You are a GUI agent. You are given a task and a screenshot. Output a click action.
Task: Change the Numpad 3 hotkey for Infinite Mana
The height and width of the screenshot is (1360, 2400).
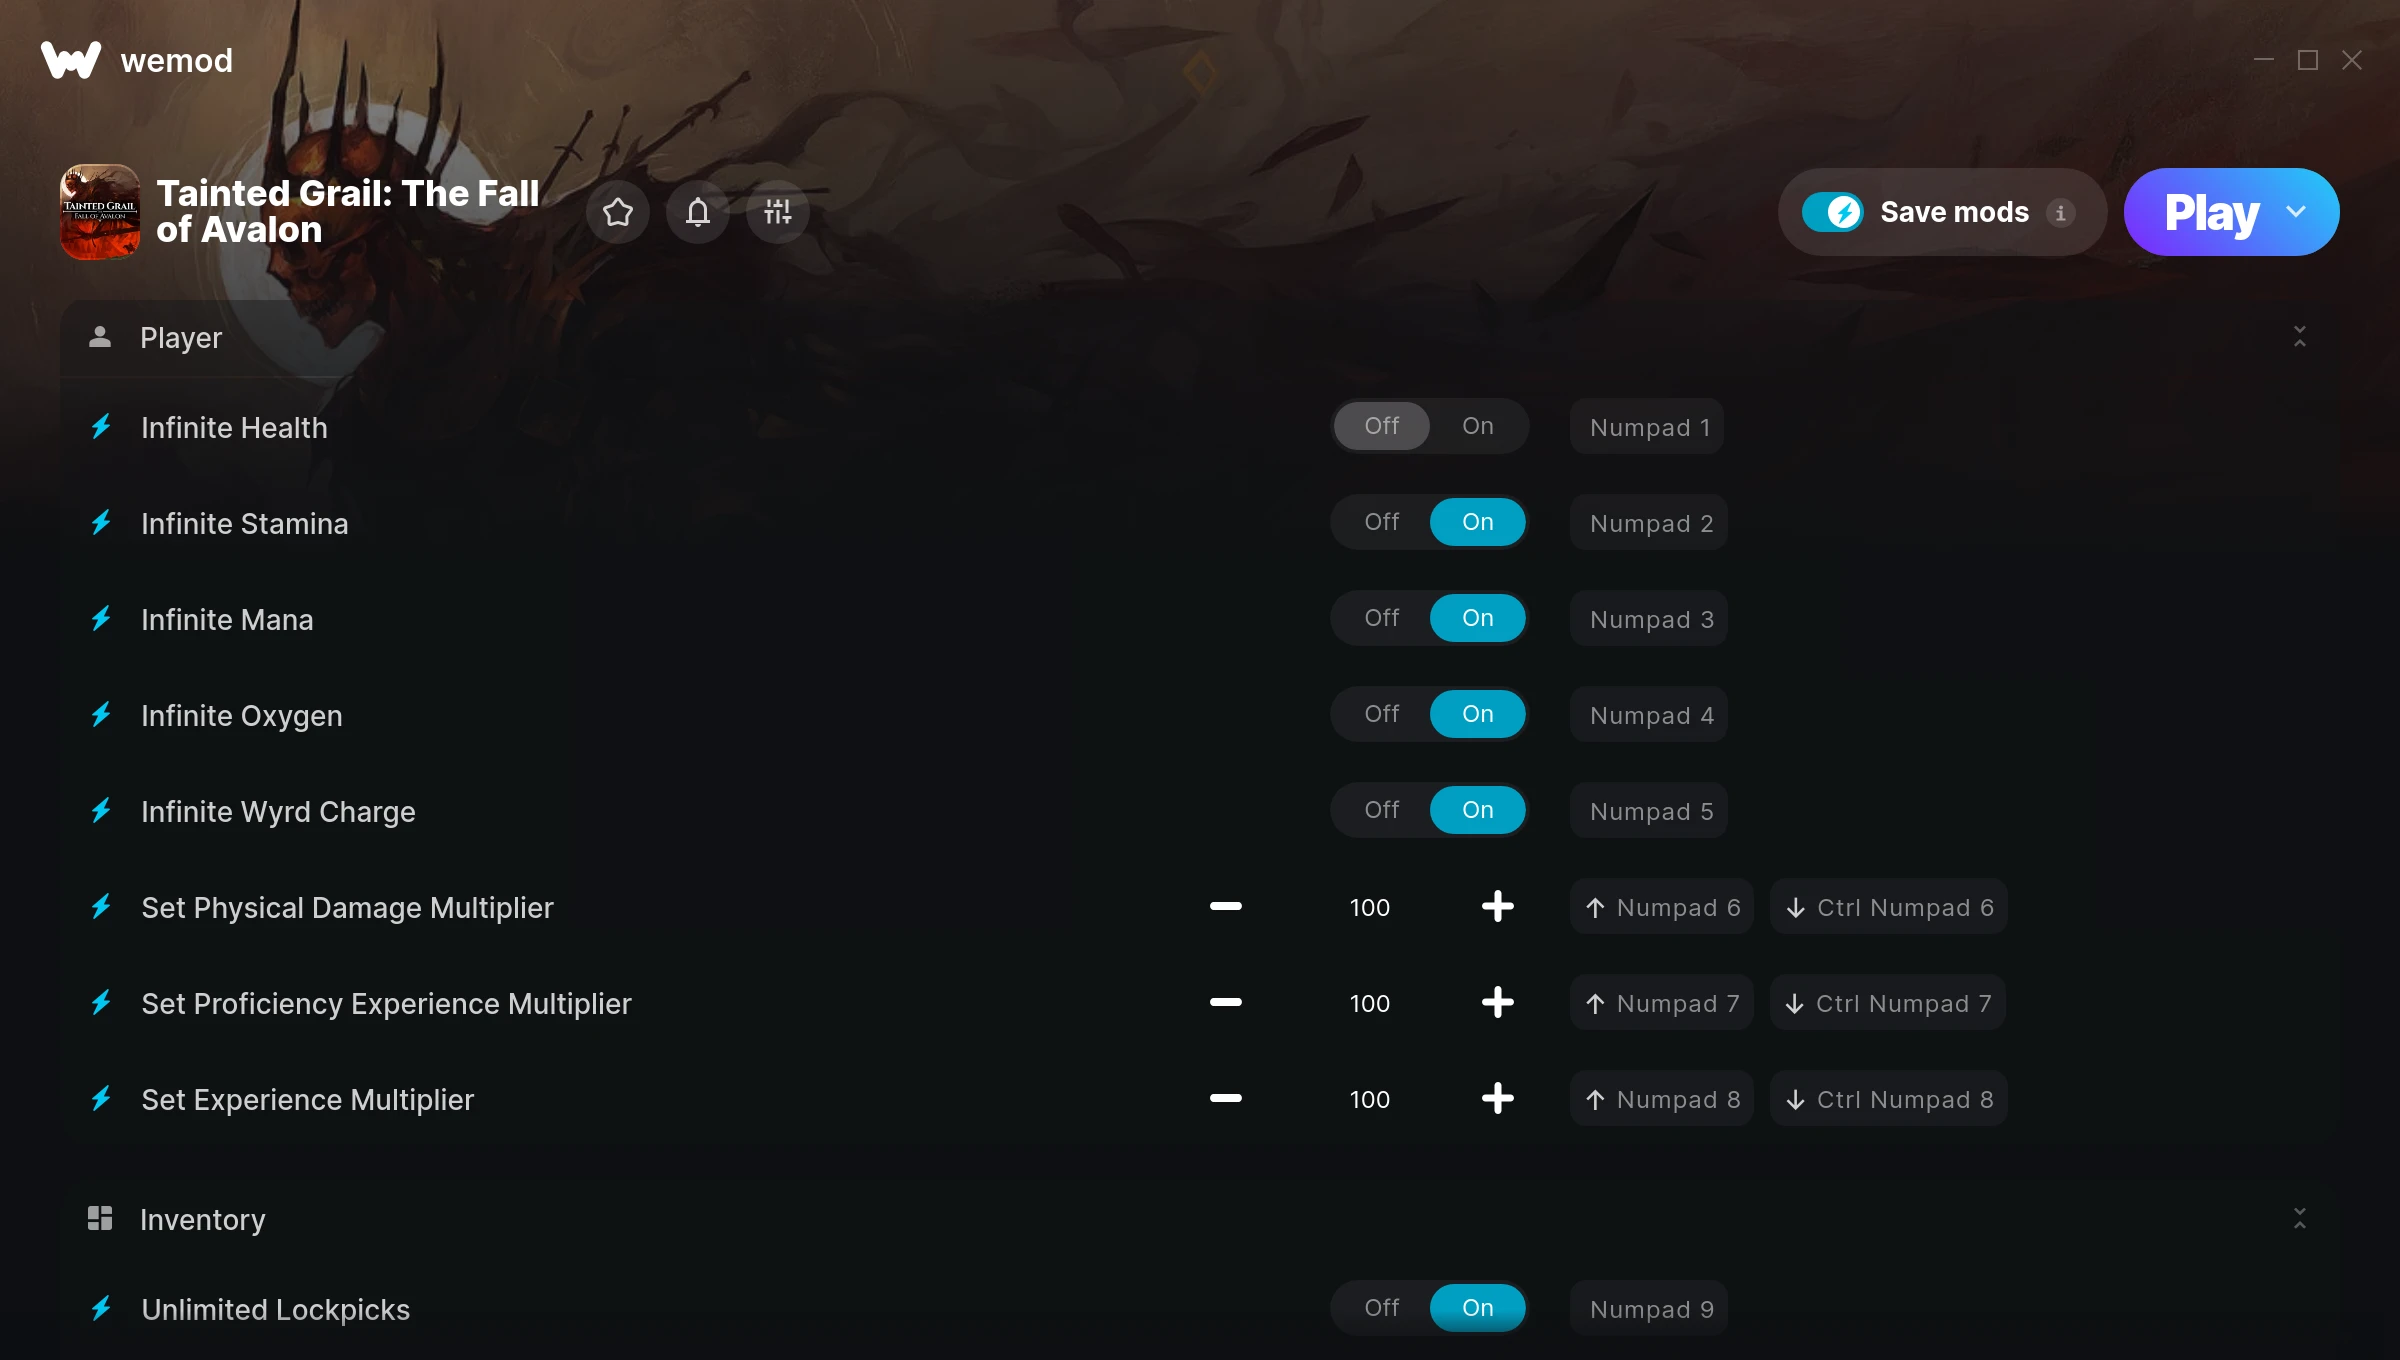tap(1651, 619)
